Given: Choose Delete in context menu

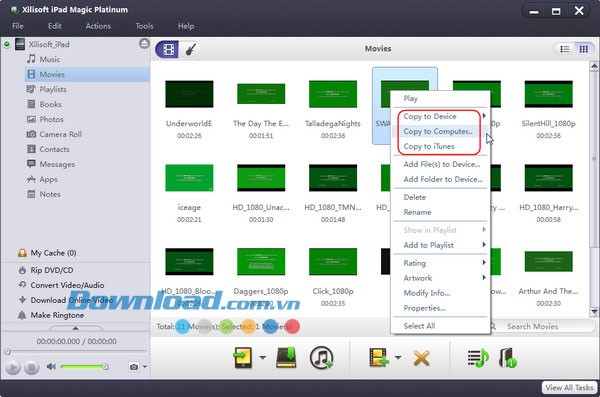Looking at the screenshot, I should 440,197.
